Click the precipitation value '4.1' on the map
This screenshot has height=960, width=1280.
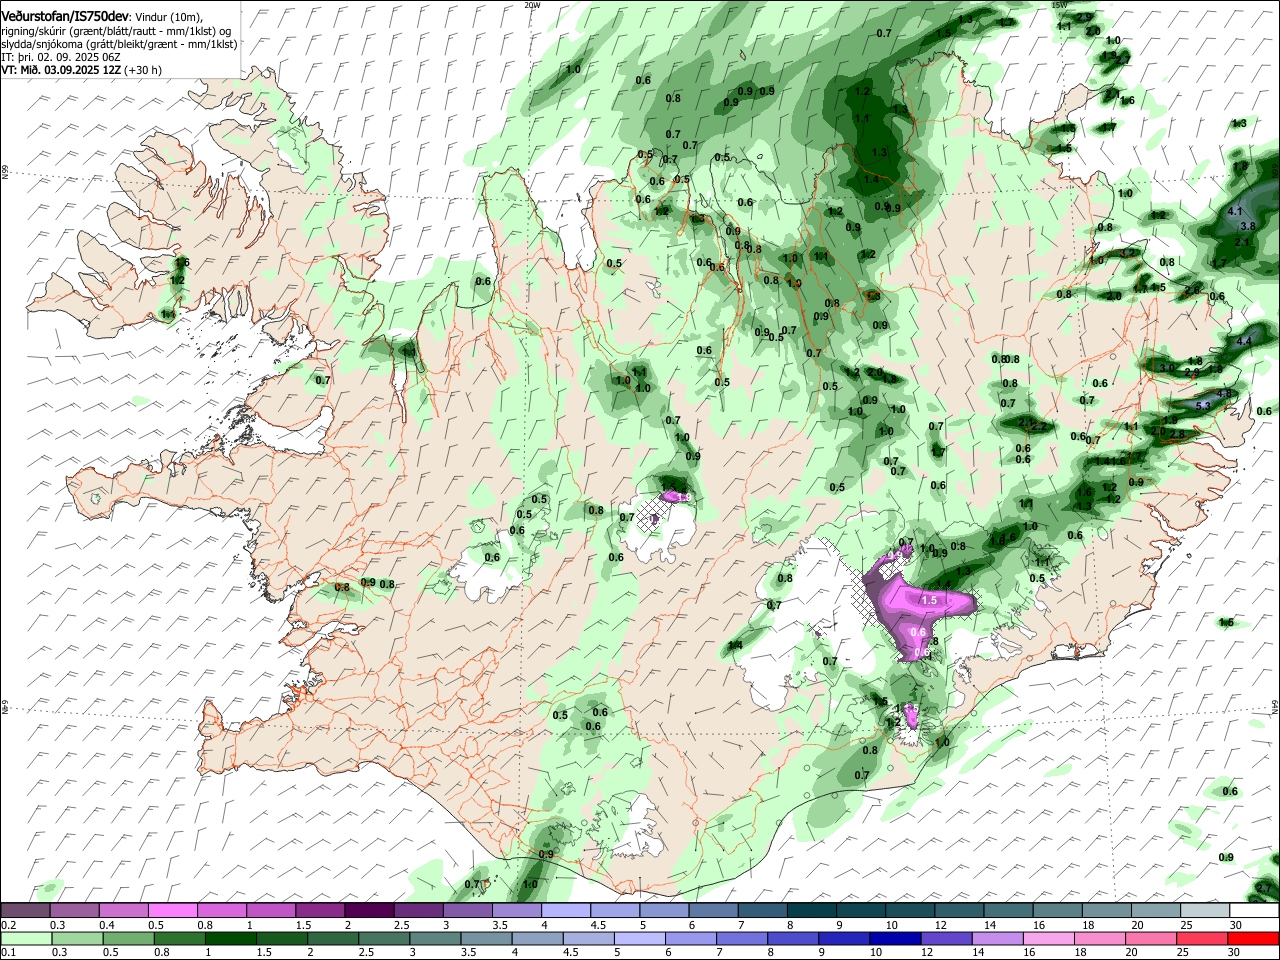1235,211
